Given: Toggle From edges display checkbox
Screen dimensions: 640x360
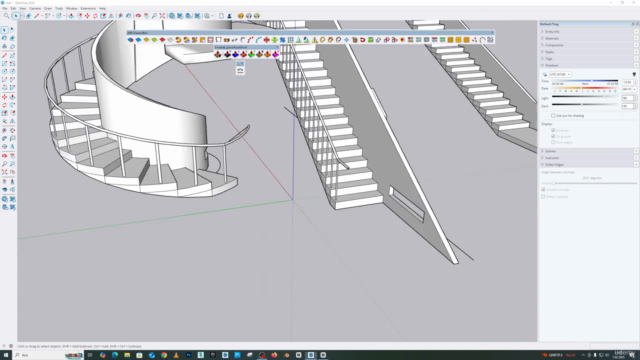Looking at the screenshot, I should (553, 142).
